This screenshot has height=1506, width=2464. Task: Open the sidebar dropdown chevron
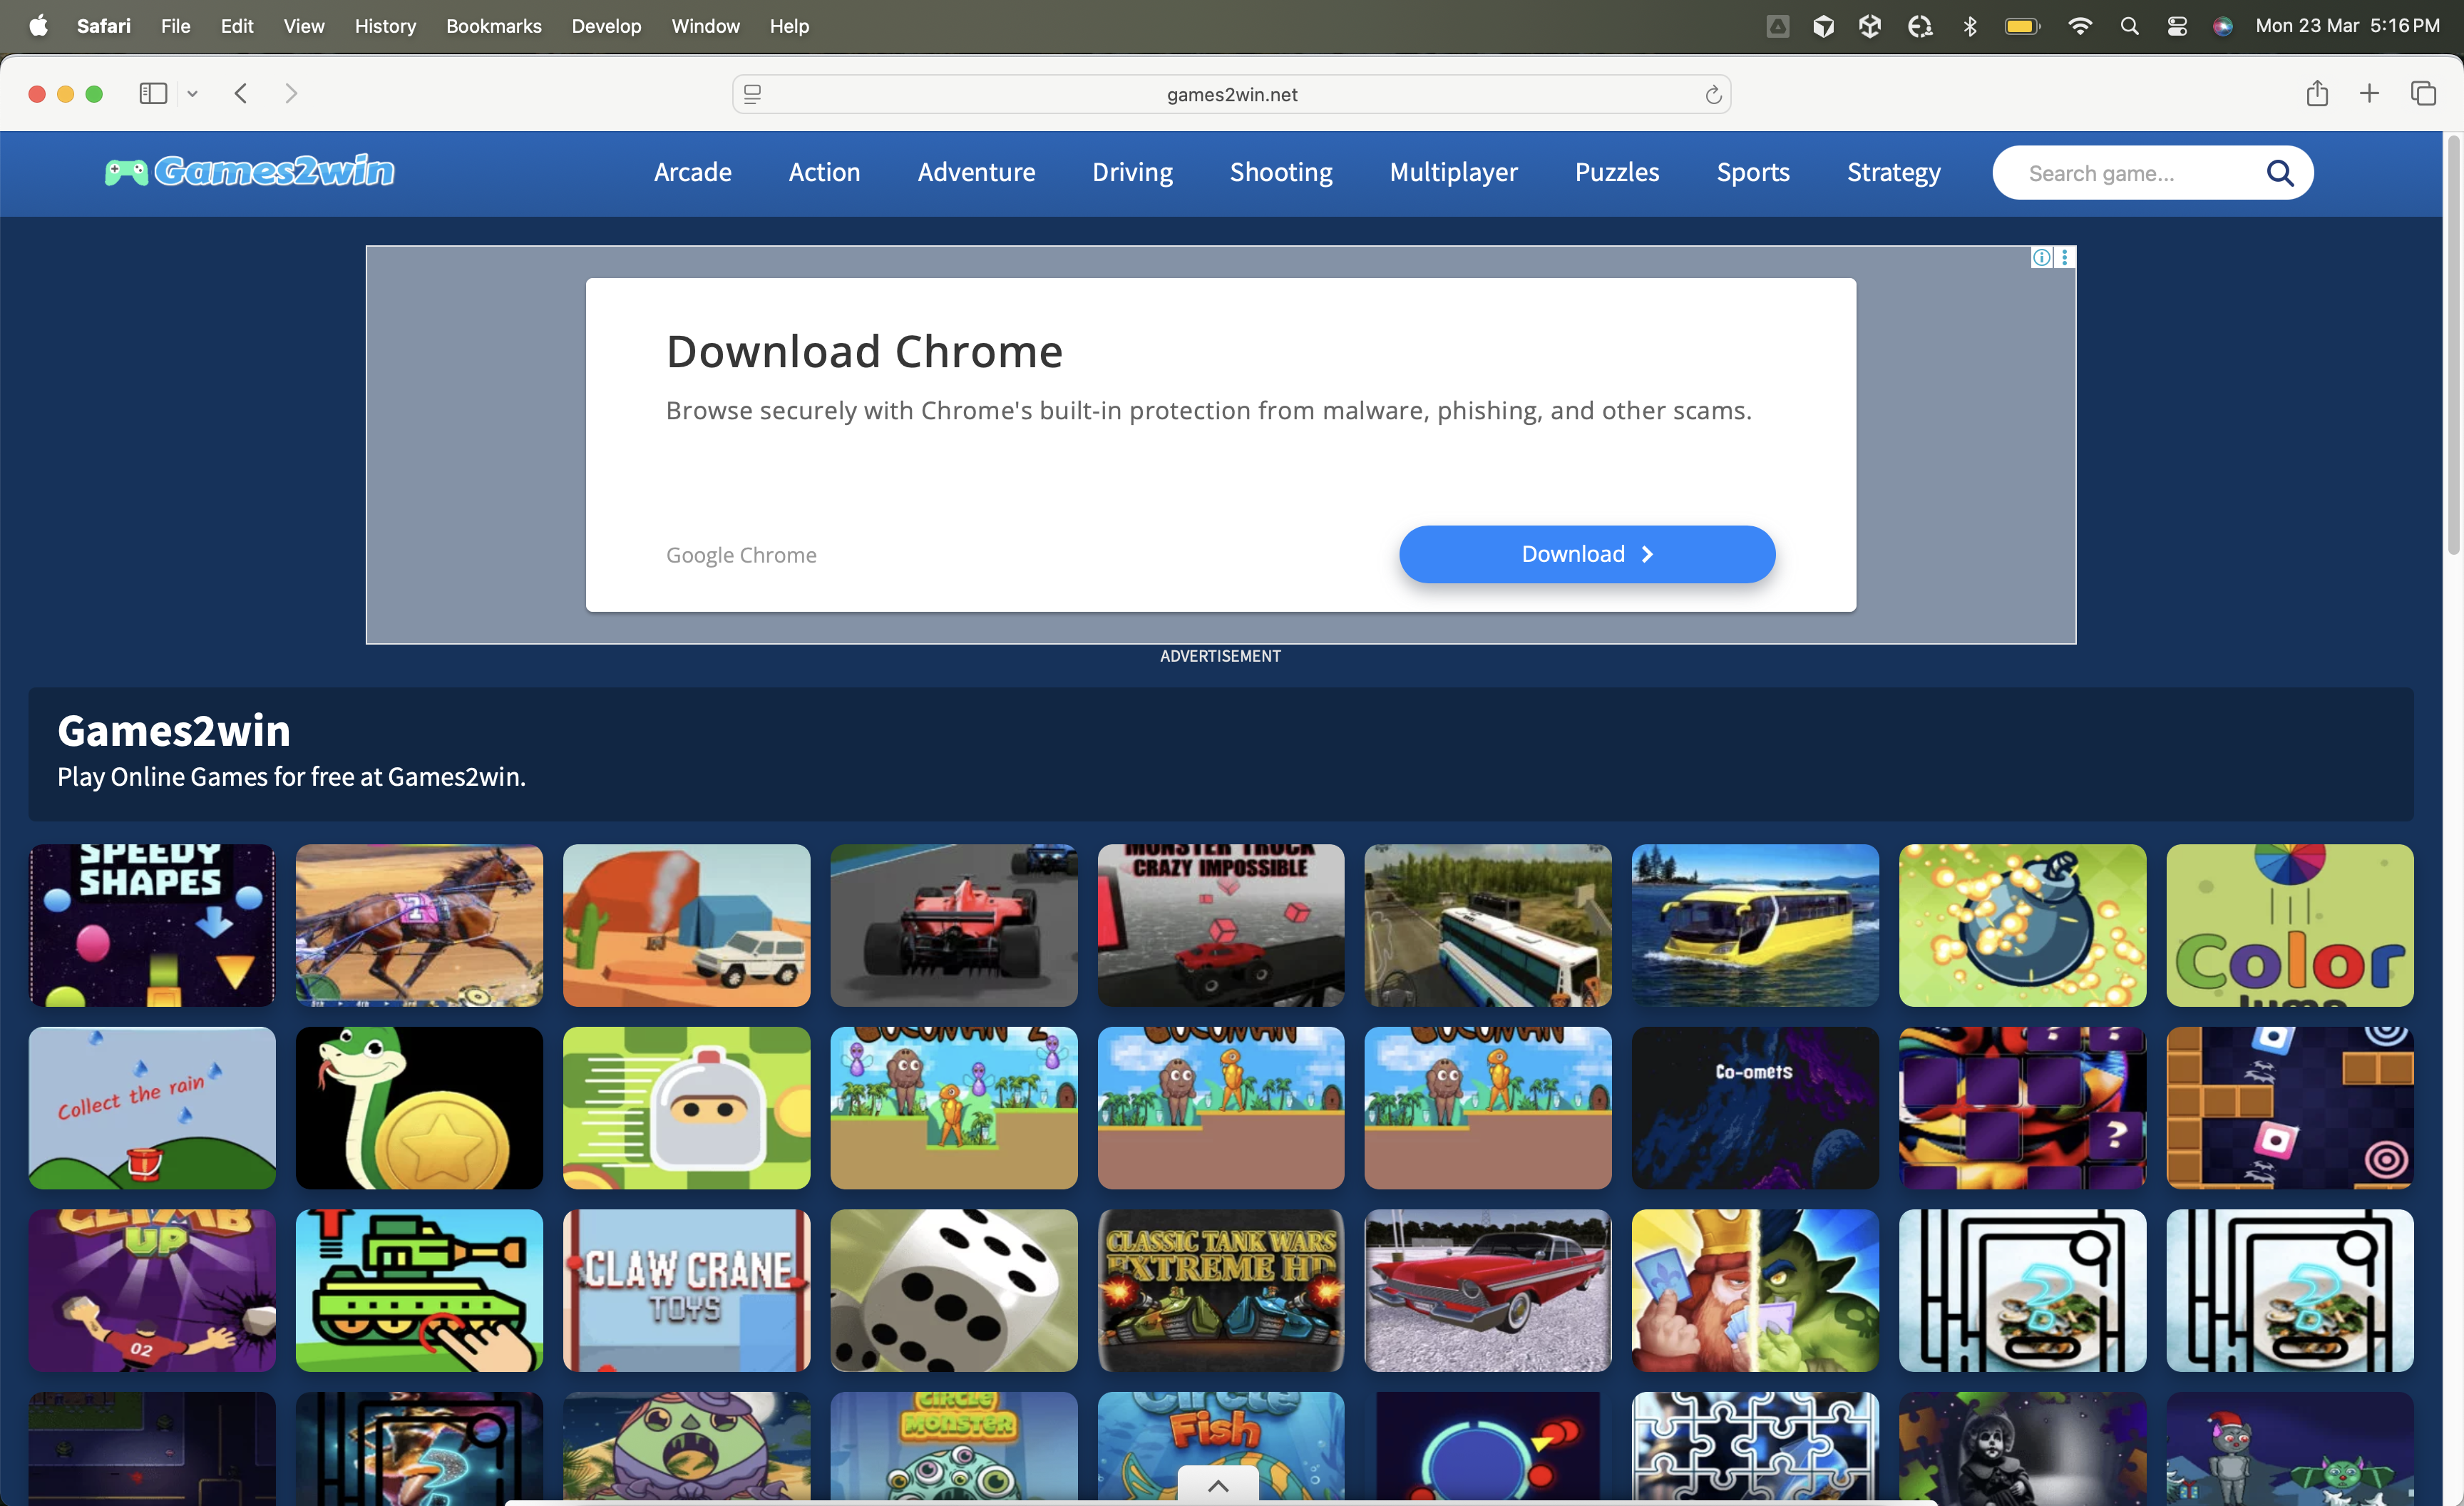point(193,94)
